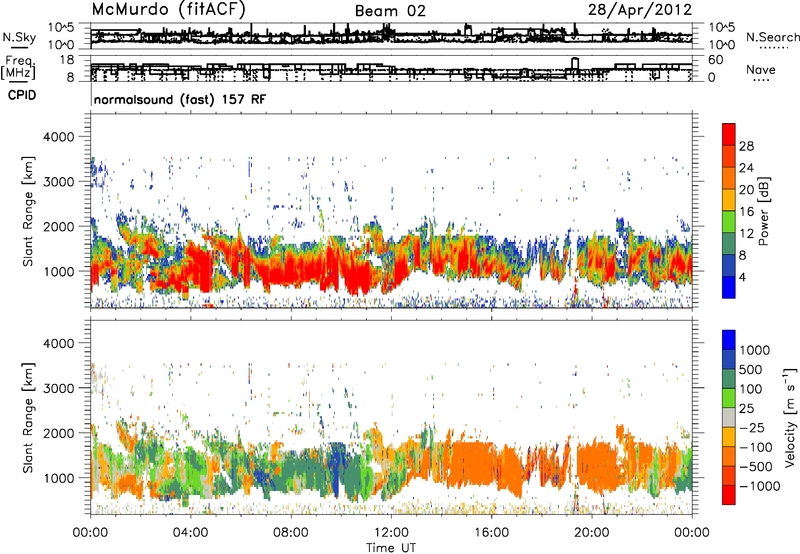Click the 4000 tick on power panel
The width and height of the screenshot is (800, 554).
coord(60,137)
